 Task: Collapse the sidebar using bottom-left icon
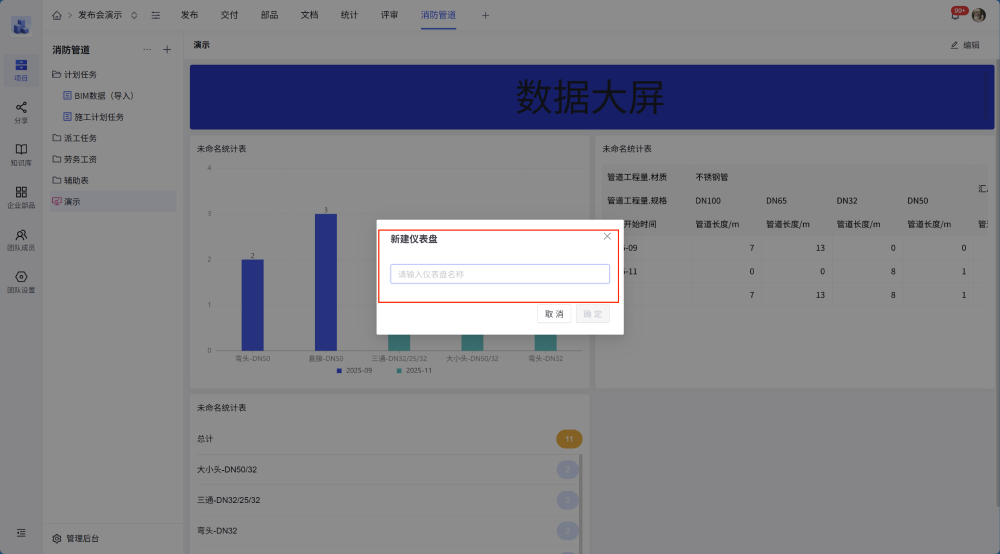[x=21, y=533]
